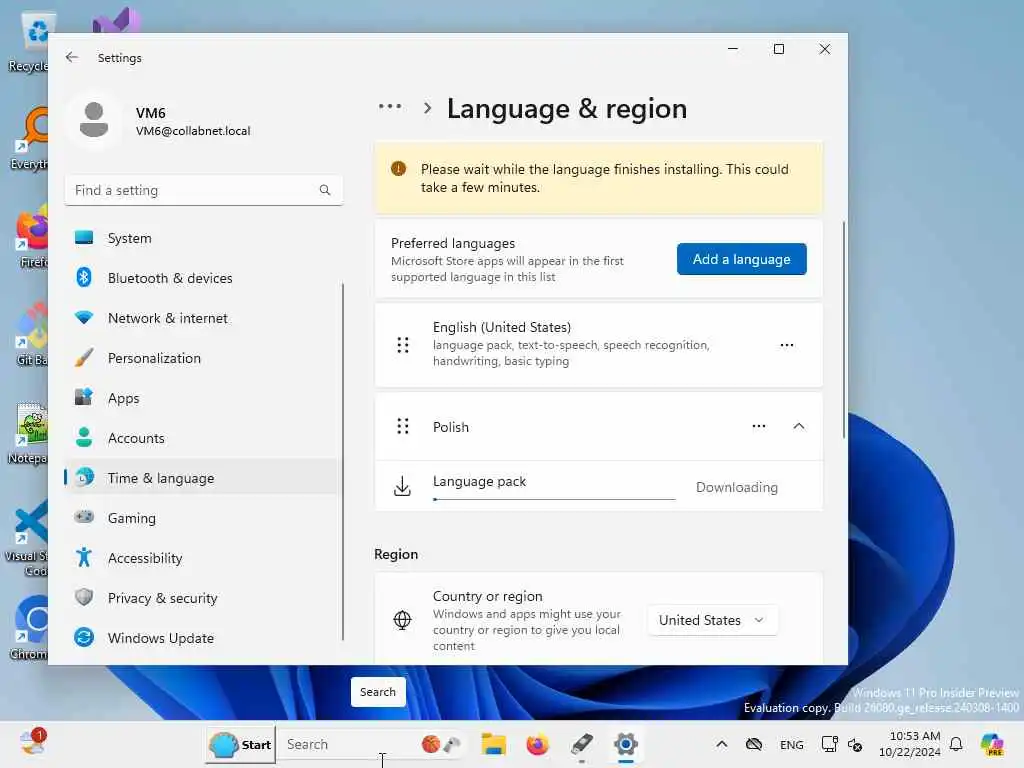Click the VM6 account avatar

pos(94,120)
